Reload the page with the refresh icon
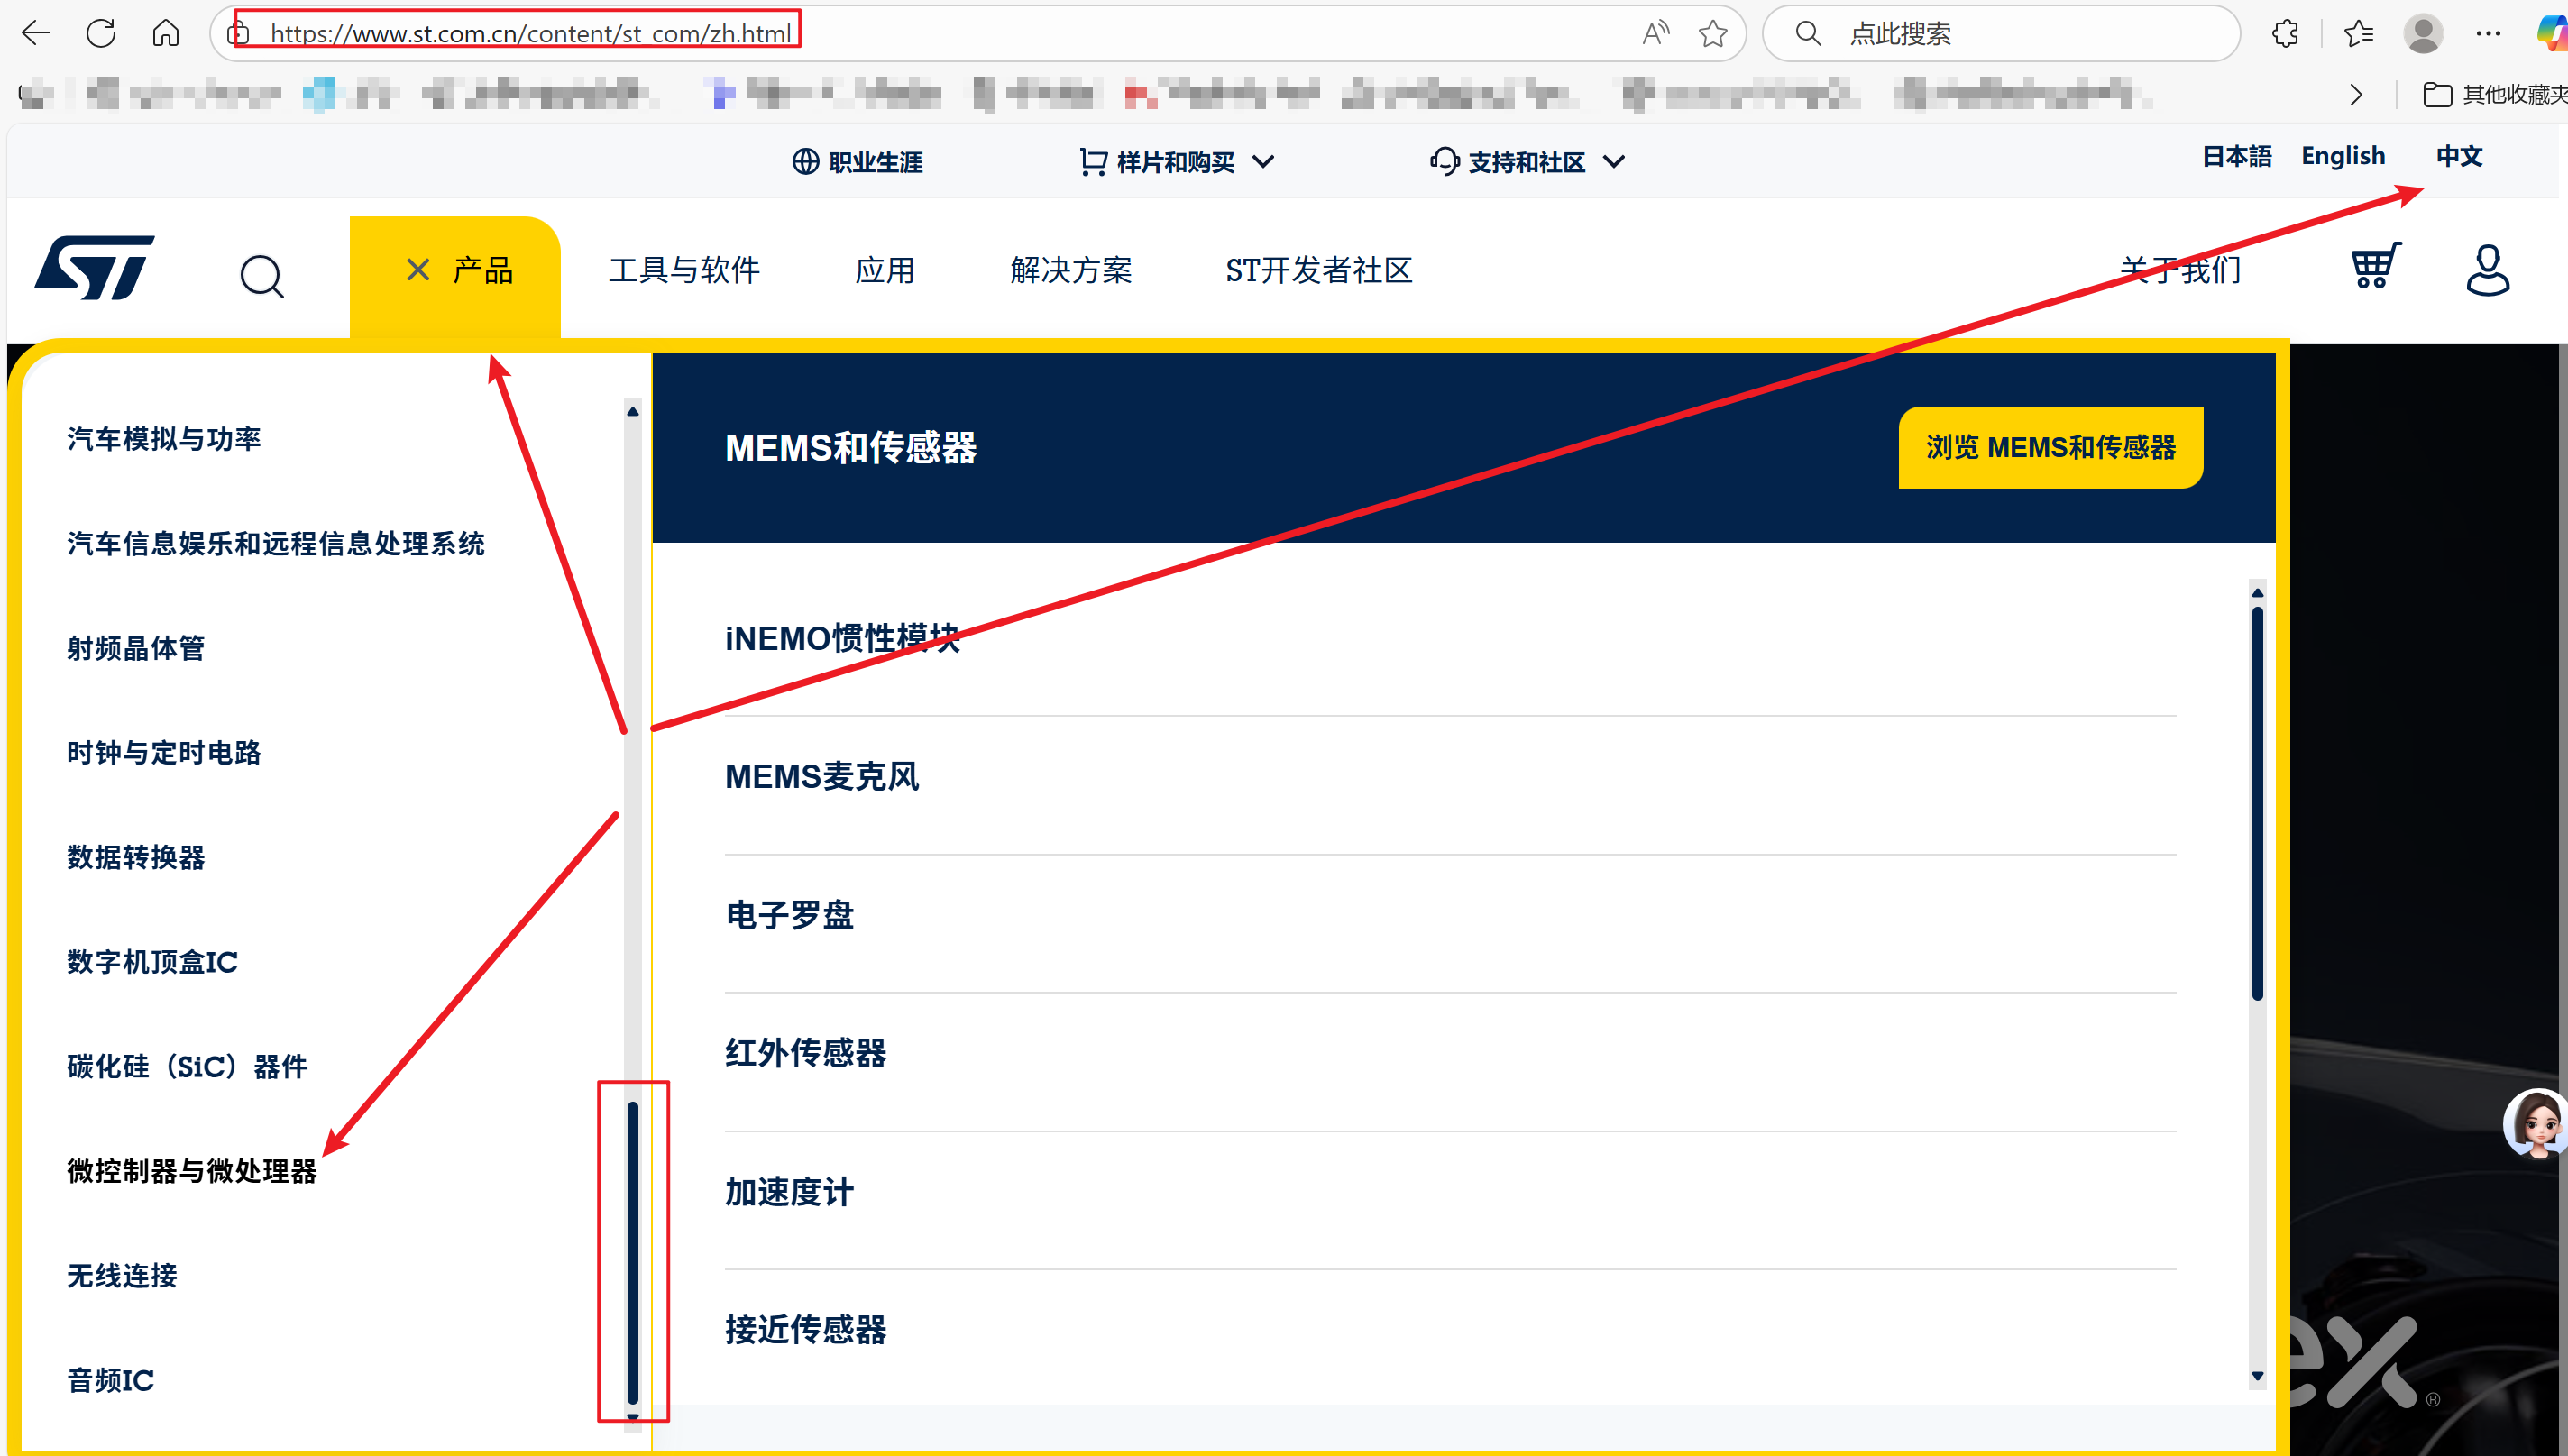This screenshot has height=1456, width=2568. point(101,33)
